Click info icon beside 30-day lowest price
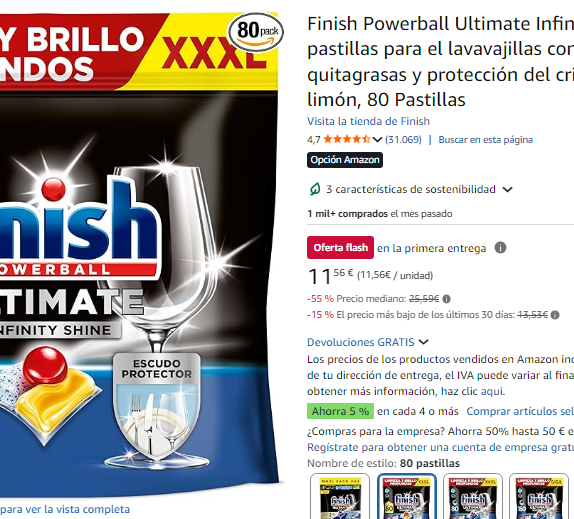 tap(555, 315)
